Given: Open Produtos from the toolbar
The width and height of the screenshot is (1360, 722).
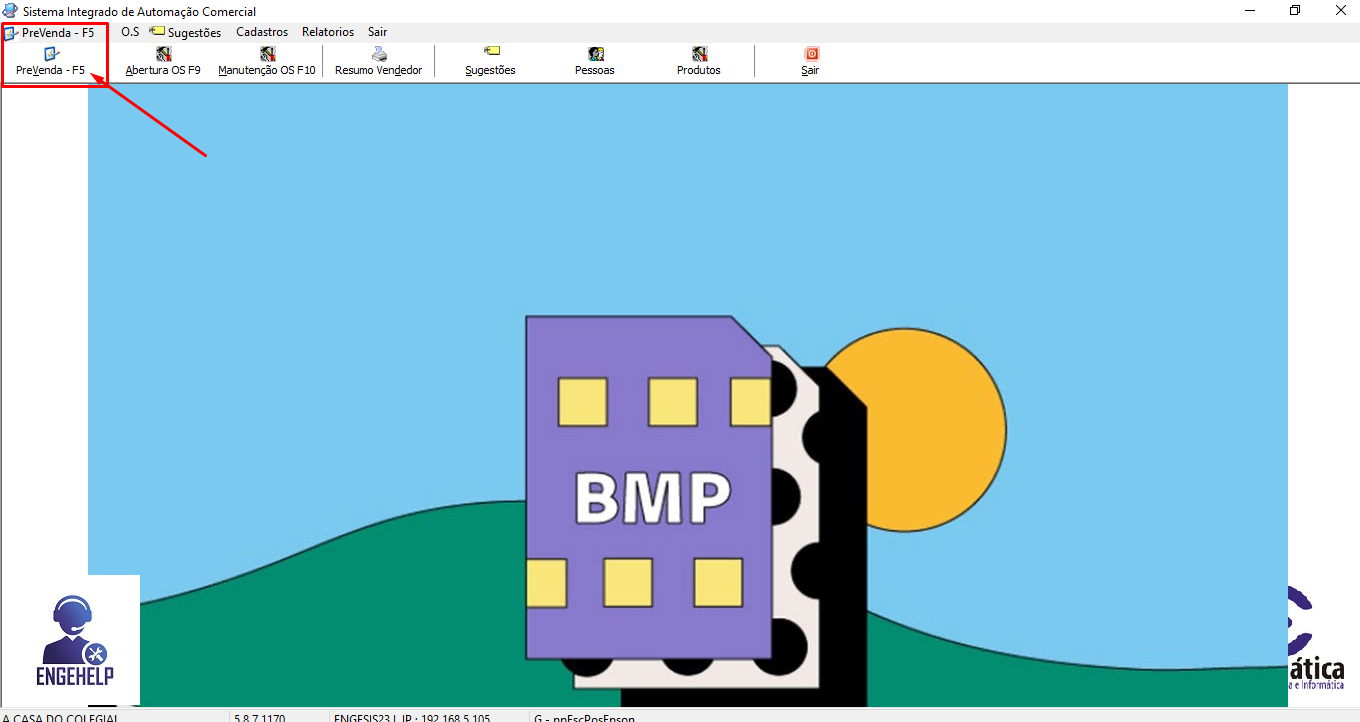Looking at the screenshot, I should pos(699,62).
